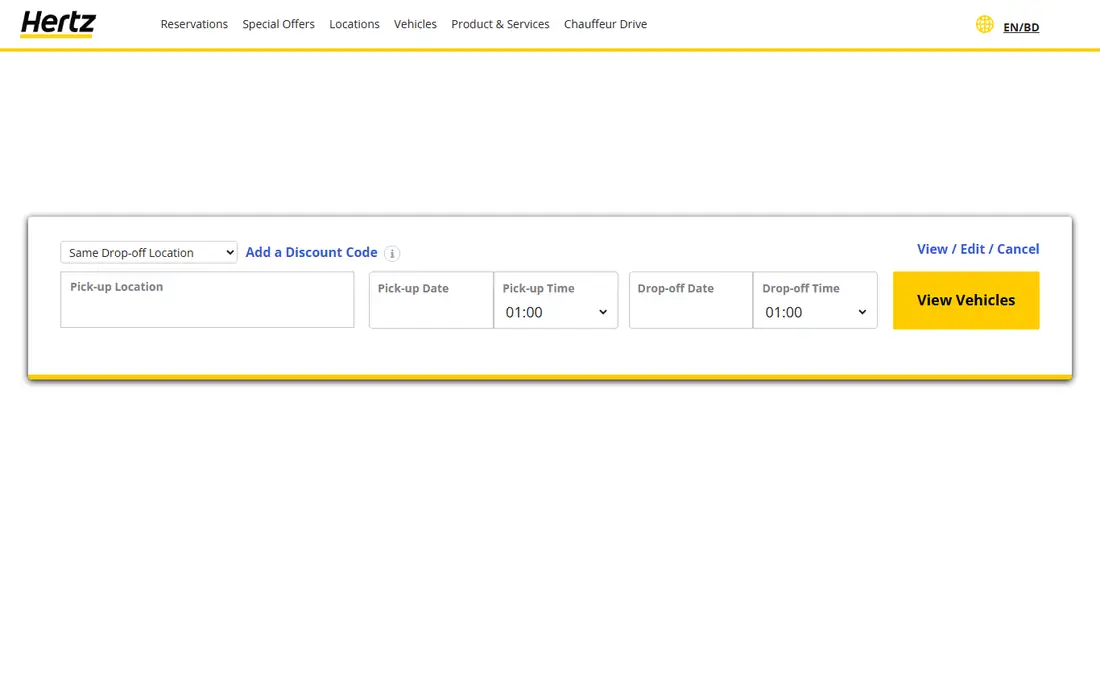
Task: Open the Vehicles menu
Action: 415,24
